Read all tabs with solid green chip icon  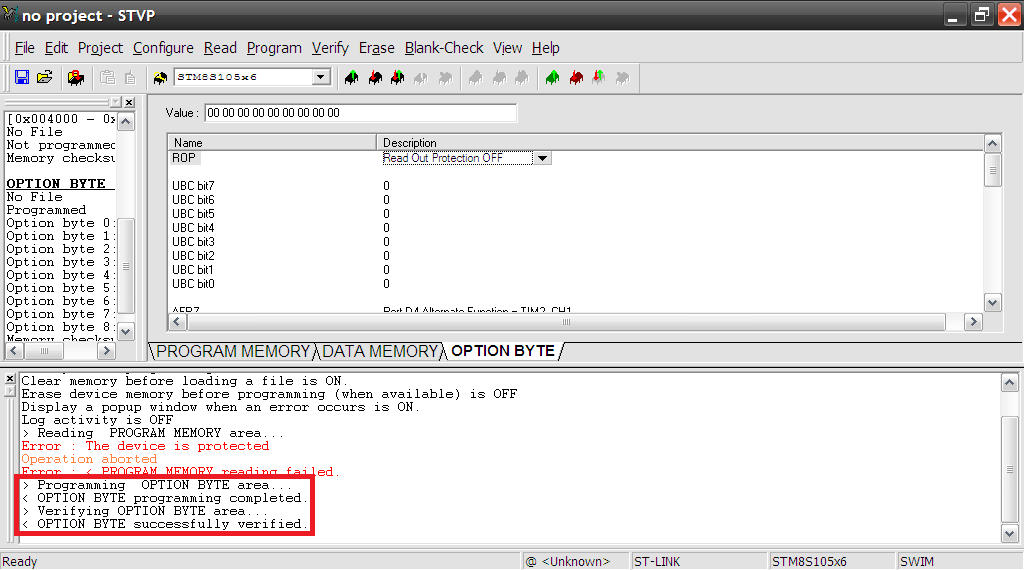552,78
